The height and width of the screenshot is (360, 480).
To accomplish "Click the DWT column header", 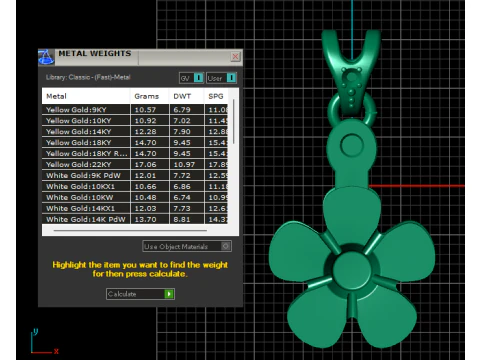I will coord(187,96).
